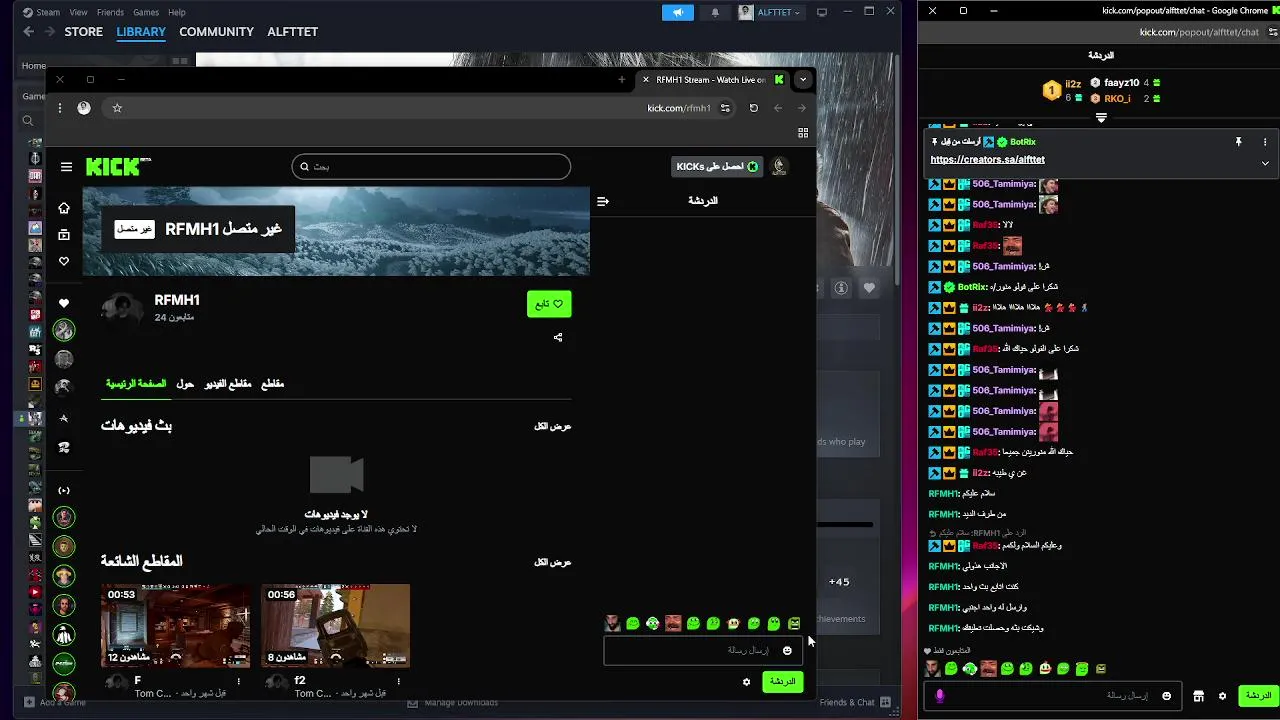1280x720 pixels.
Task: Click kick.com/rfmh1 address bar
Action: click(679, 108)
